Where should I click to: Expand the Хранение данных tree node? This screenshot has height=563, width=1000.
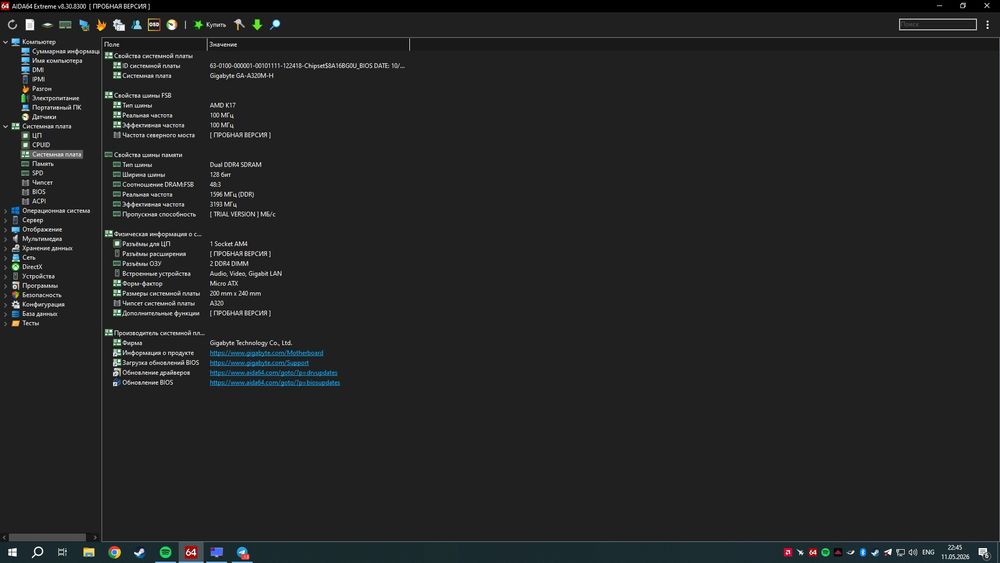tap(6, 248)
